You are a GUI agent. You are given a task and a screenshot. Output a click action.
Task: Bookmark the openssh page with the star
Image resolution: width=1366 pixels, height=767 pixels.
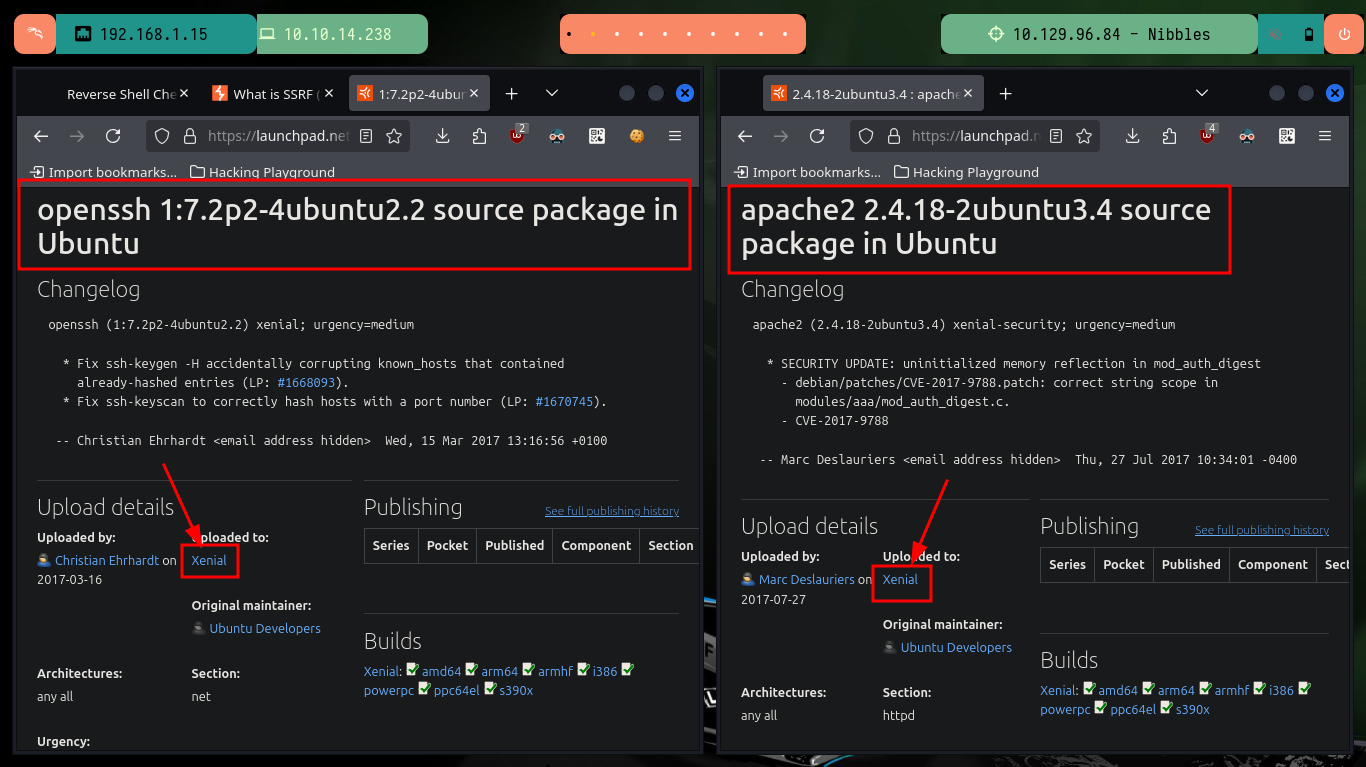394,136
